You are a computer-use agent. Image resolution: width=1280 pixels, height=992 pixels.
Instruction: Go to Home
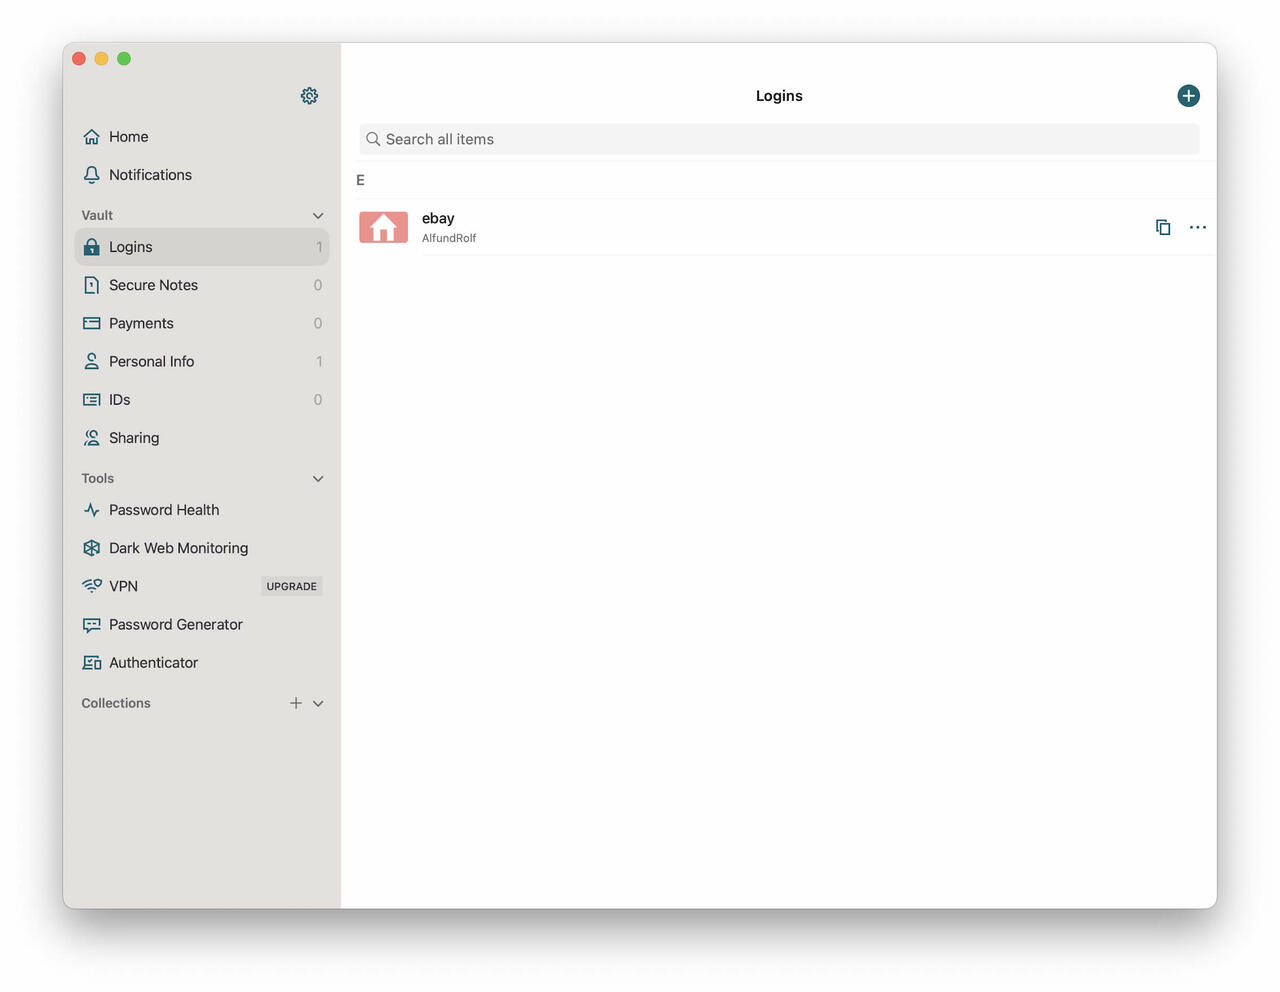click(x=202, y=137)
